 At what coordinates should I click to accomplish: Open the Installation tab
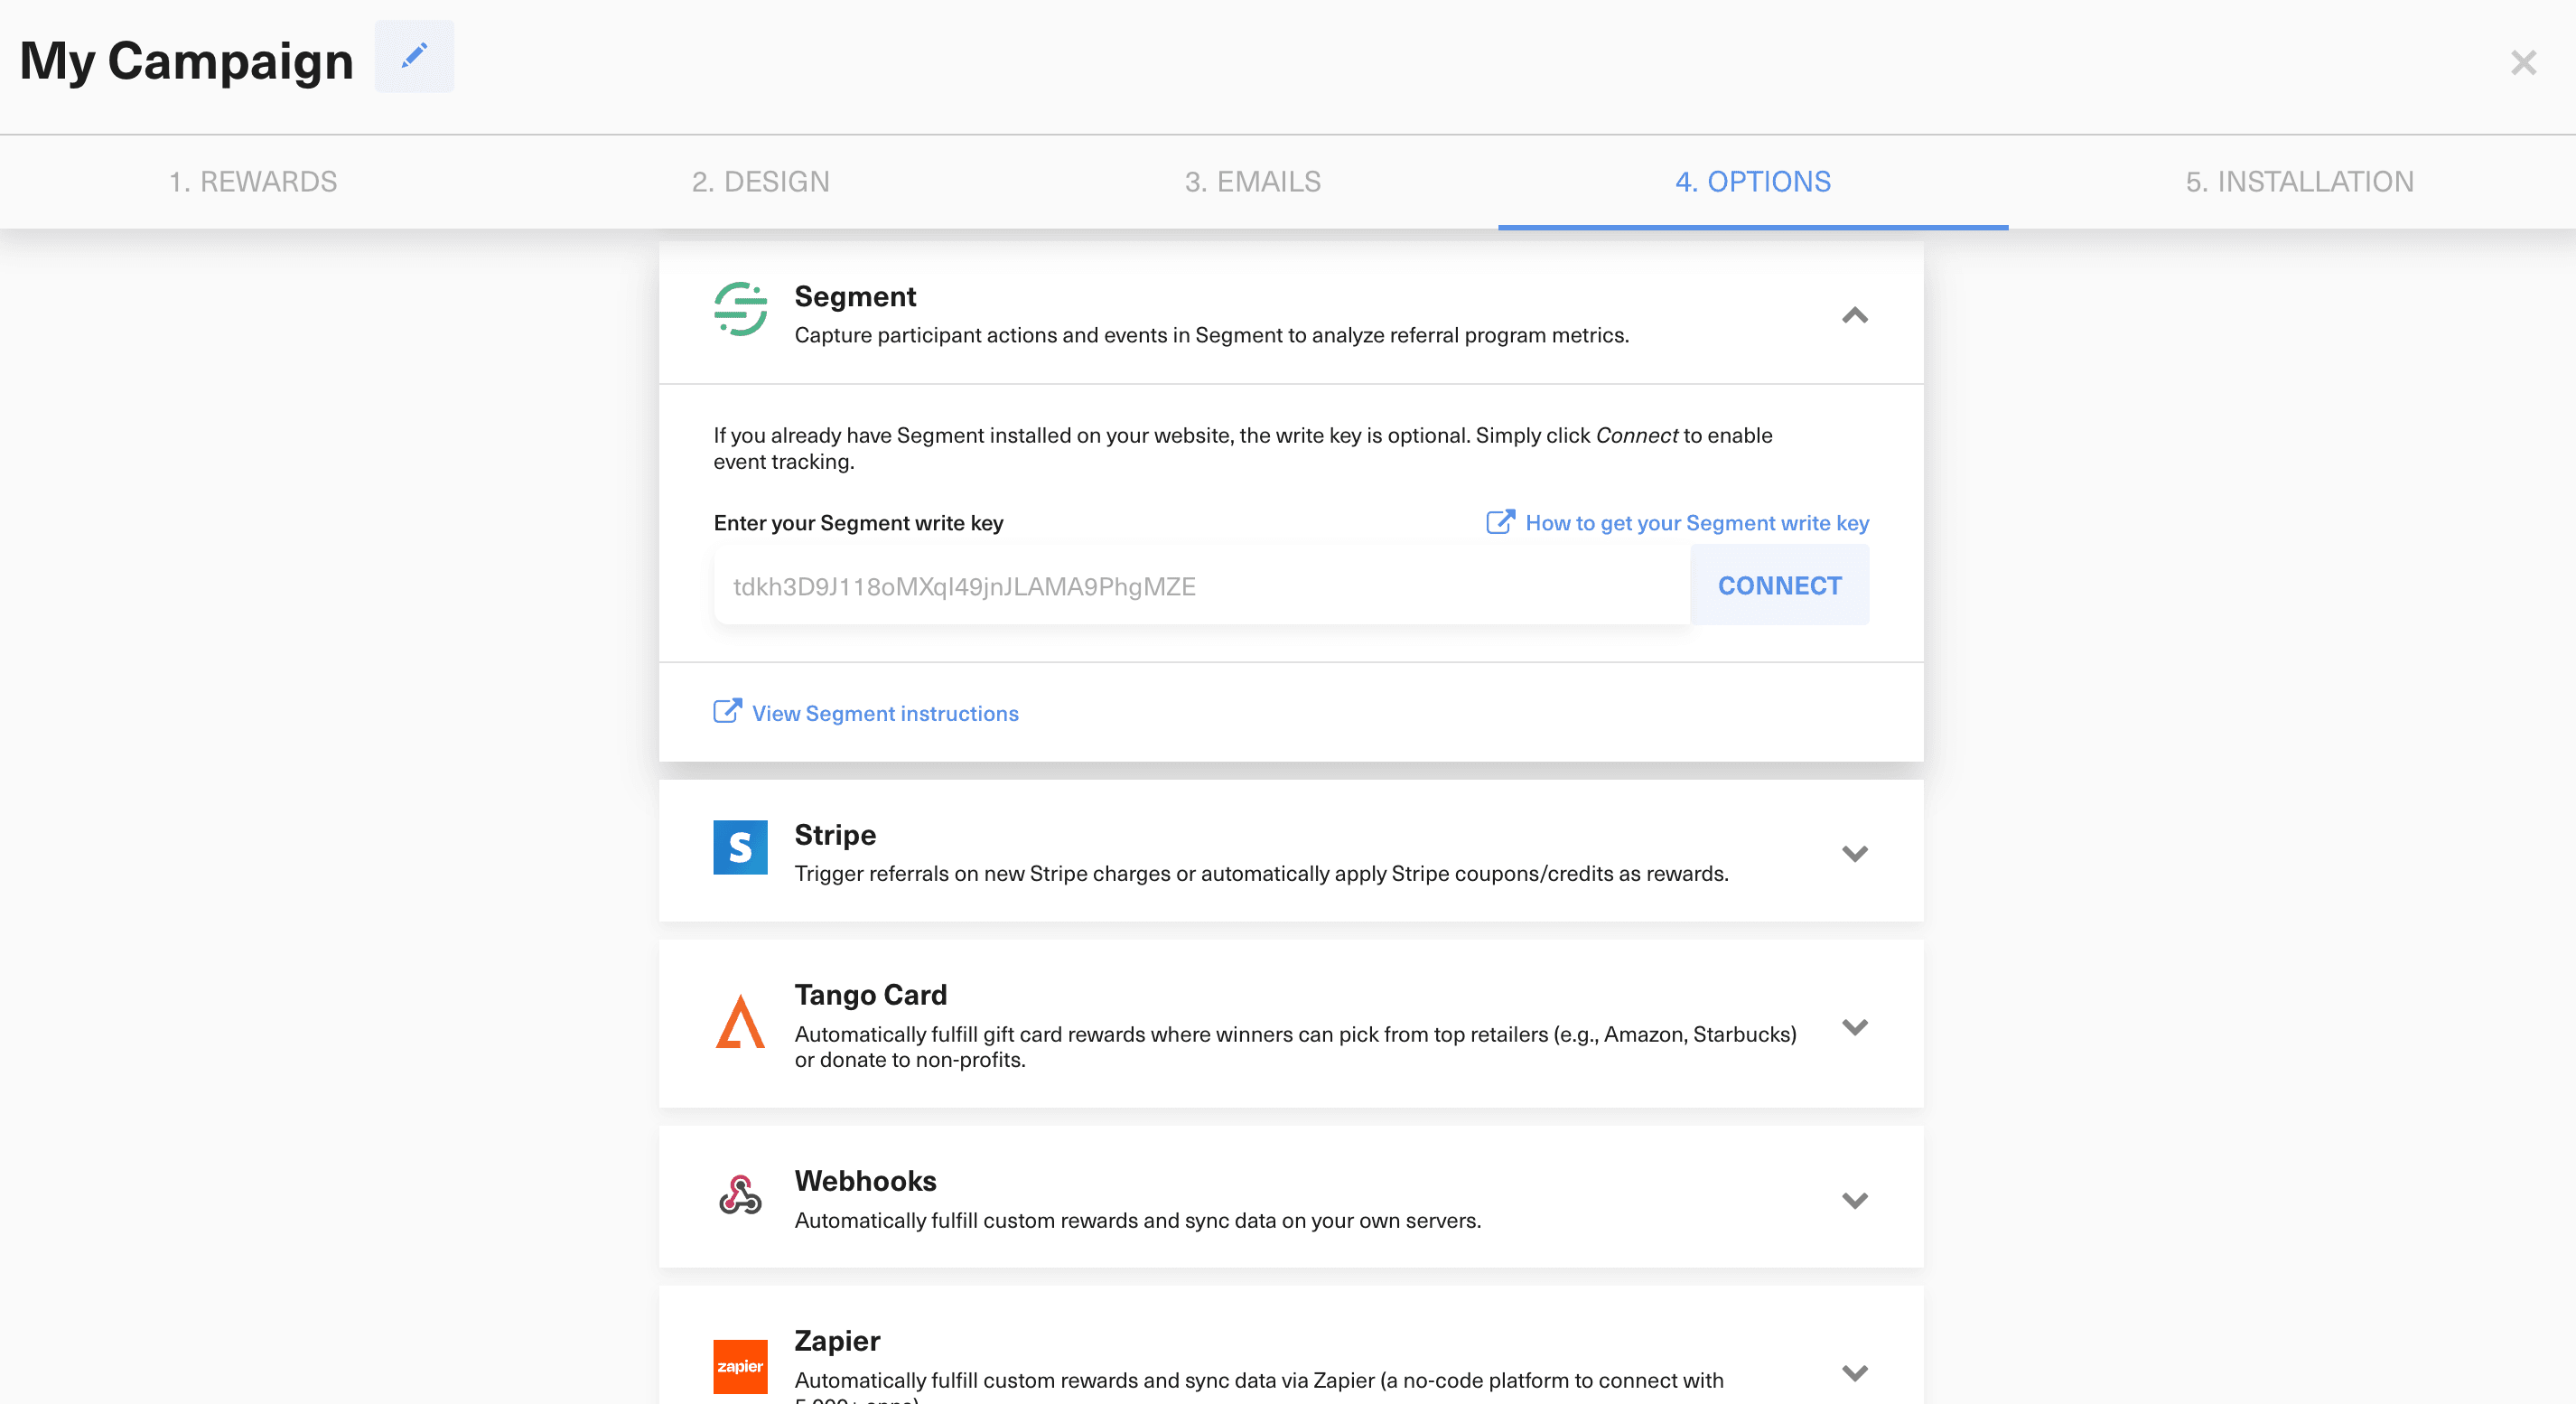2299,182
